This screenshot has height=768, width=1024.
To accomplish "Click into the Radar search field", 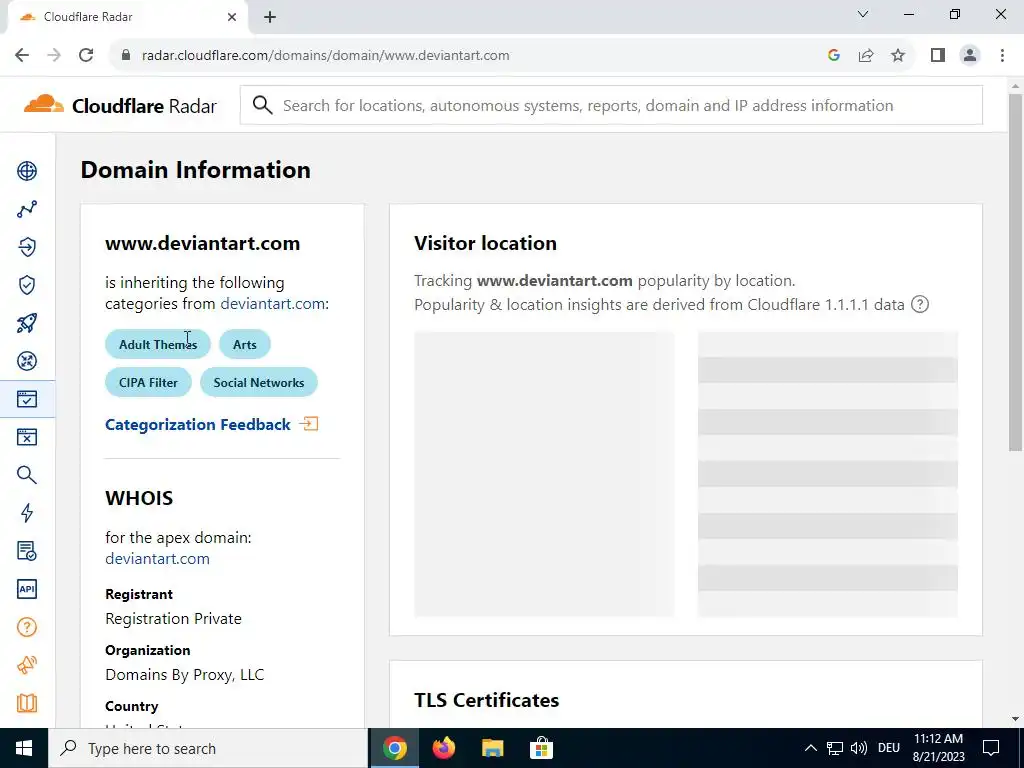I will pyautogui.click(x=611, y=105).
